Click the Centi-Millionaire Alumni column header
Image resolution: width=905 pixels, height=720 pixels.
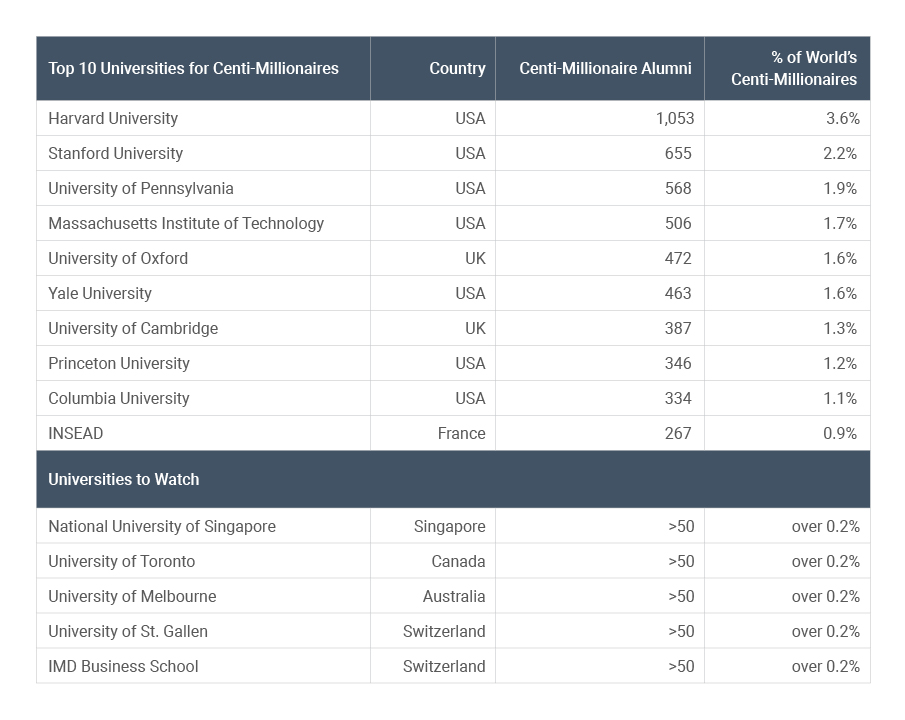(x=605, y=68)
